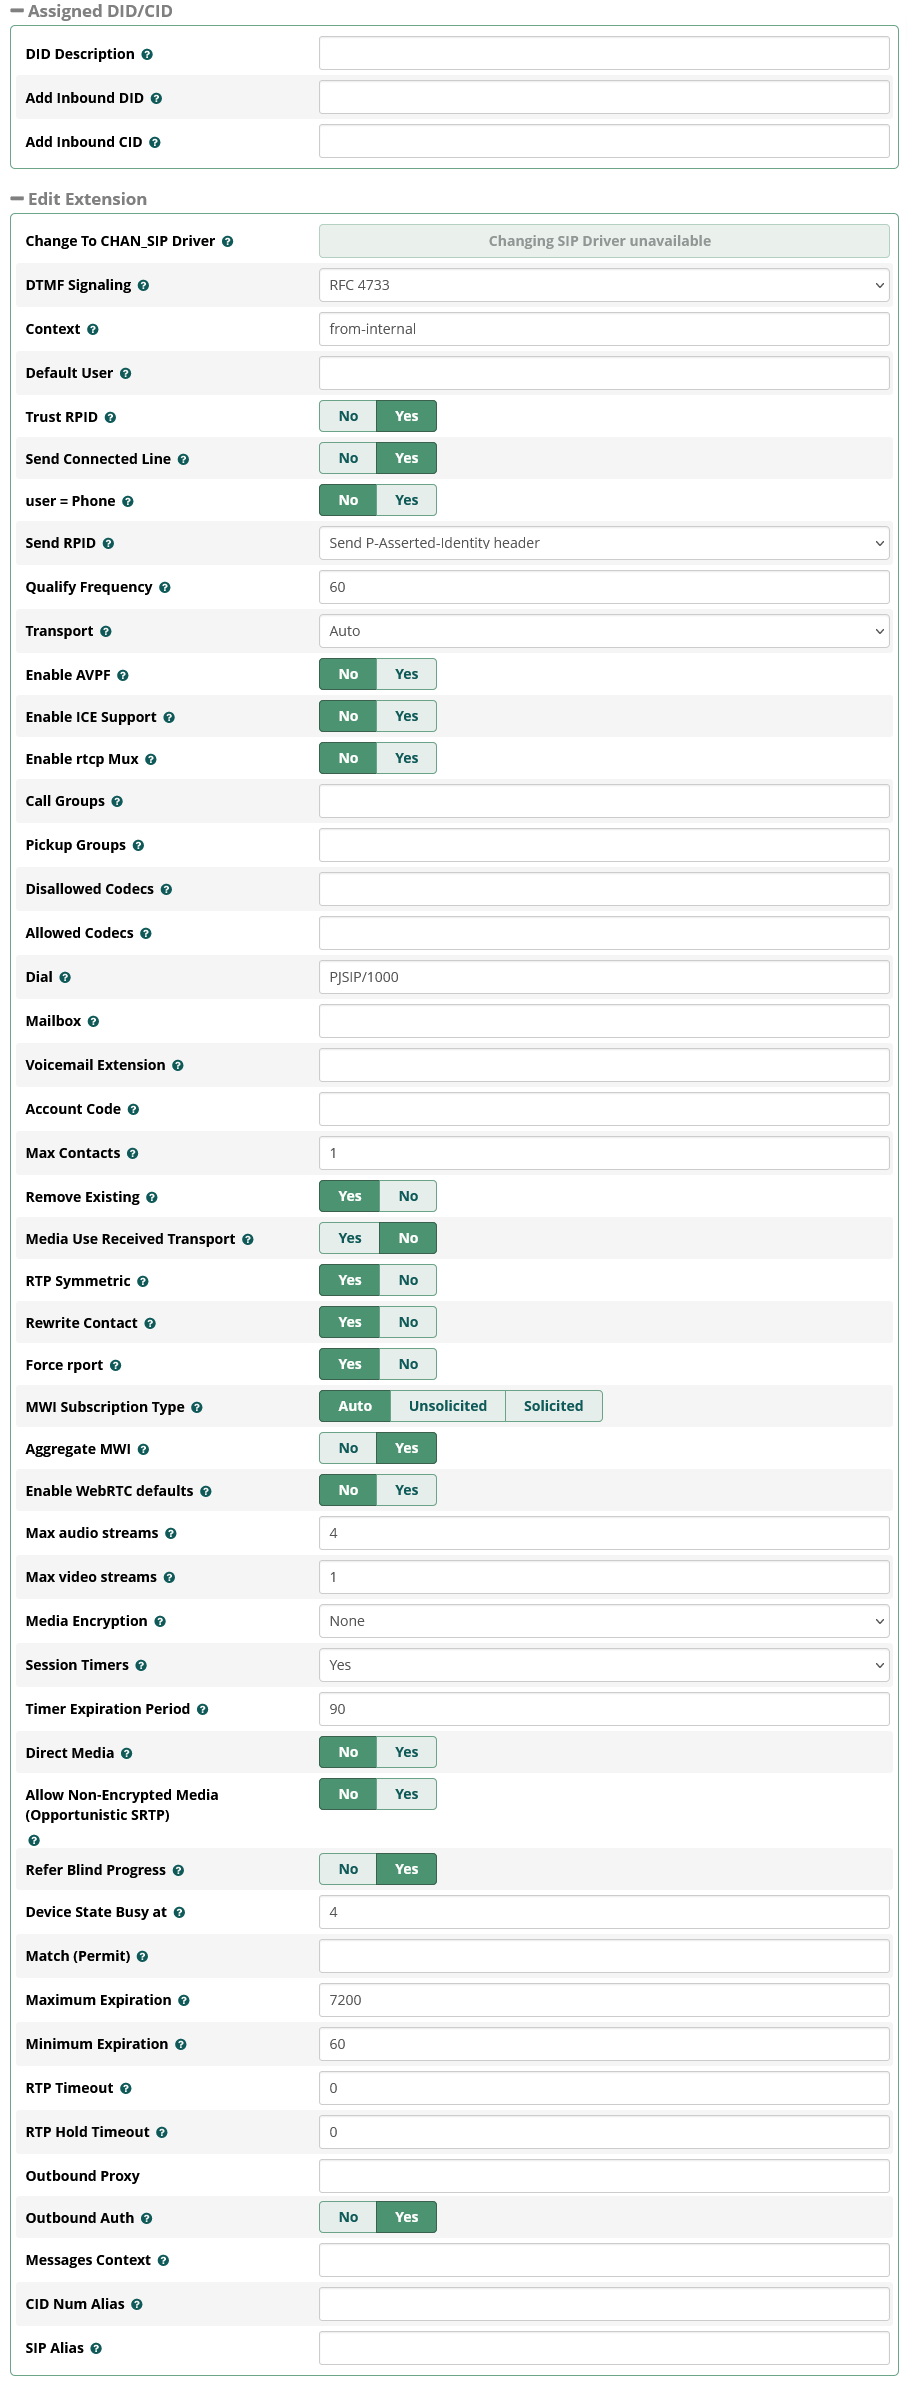Image resolution: width=907 pixels, height=2385 pixels.
Task: Click help icon beside DTMF Signaling
Action: [144, 286]
